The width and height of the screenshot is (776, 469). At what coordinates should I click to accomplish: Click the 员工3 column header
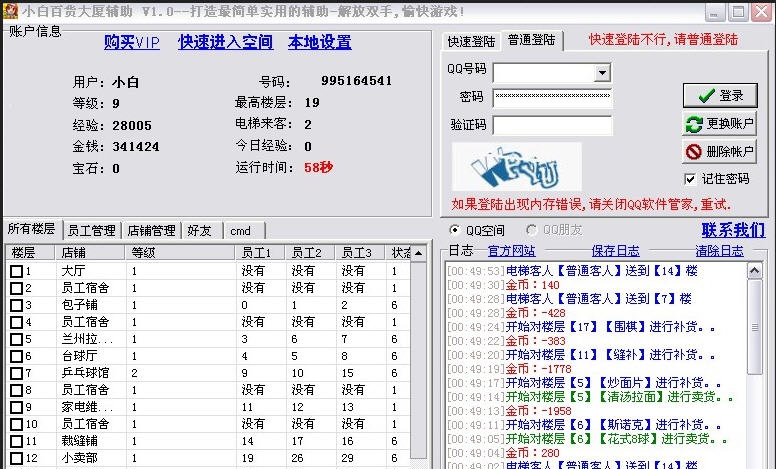[x=361, y=253]
